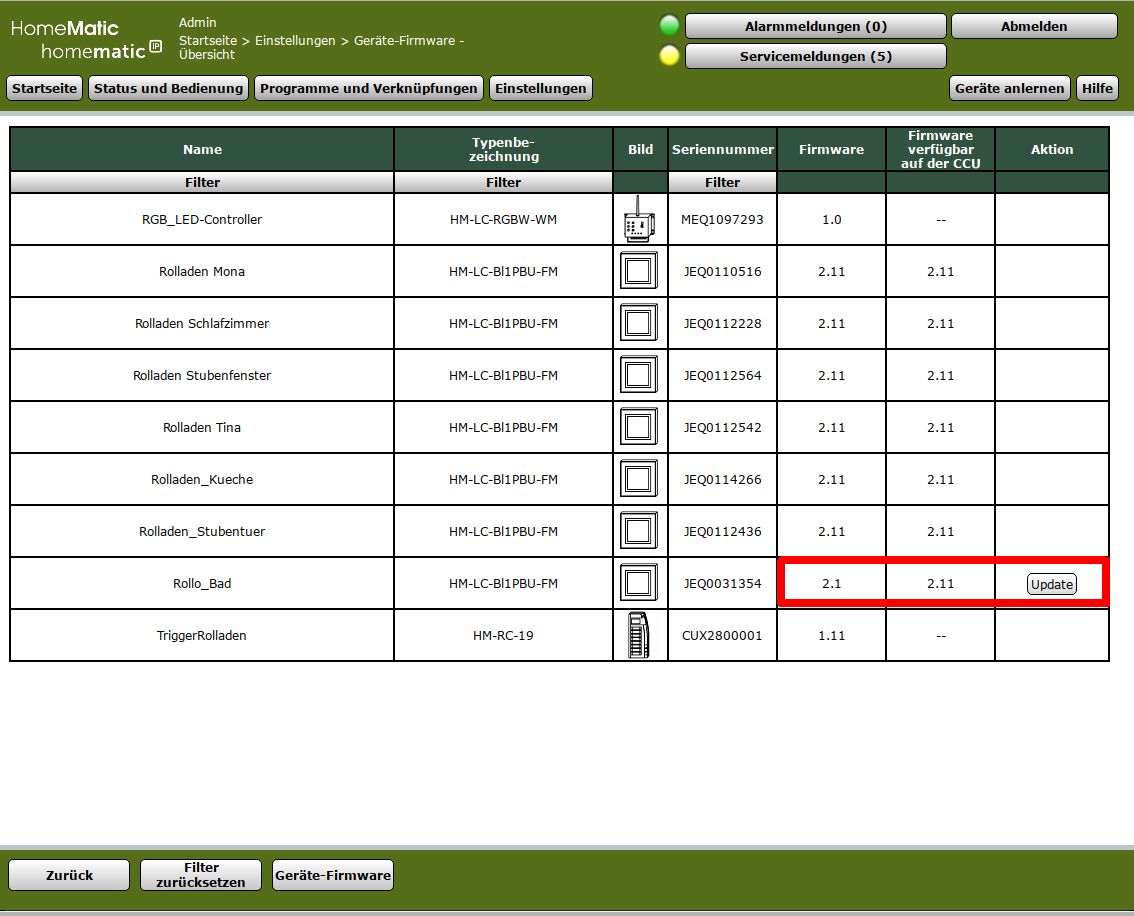Open the Typenbezeichnung column filter
Screen dimensions: 1134x916
pyautogui.click(x=503, y=182)
